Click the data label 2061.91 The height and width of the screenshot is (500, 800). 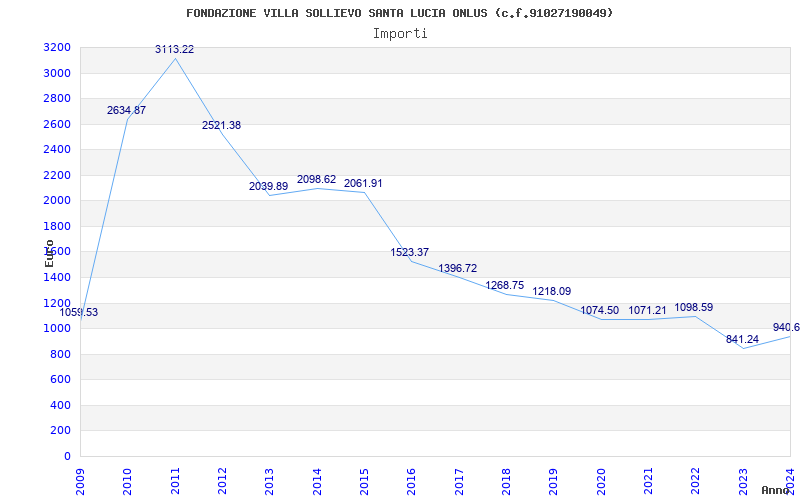click(x=363, y=184)
